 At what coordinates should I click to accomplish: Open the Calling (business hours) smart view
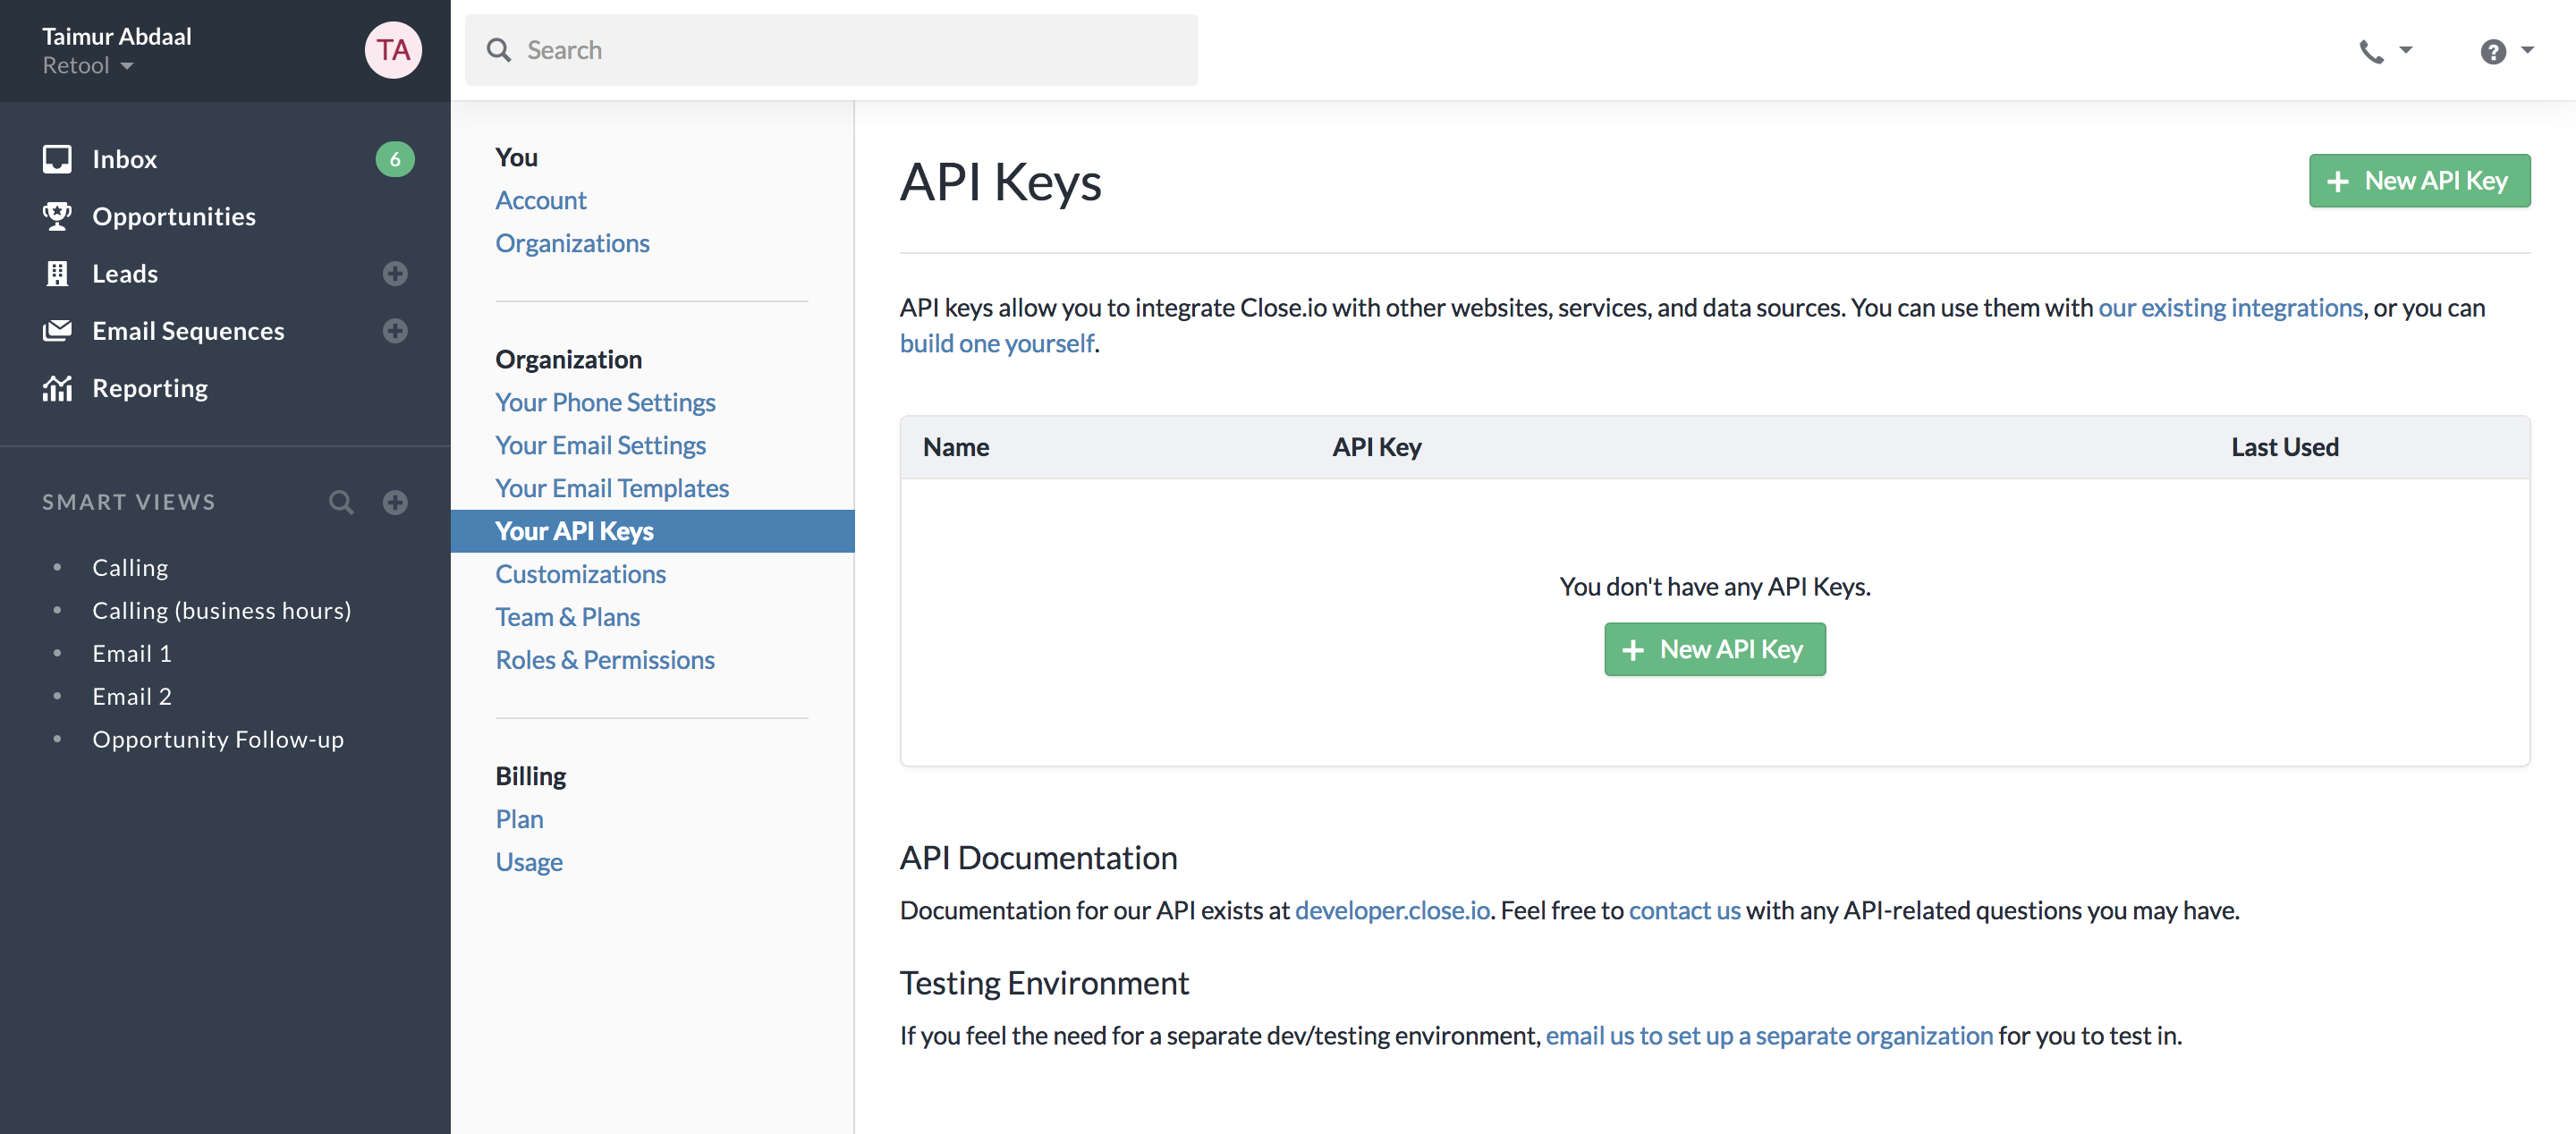click(x=221, y=610)
